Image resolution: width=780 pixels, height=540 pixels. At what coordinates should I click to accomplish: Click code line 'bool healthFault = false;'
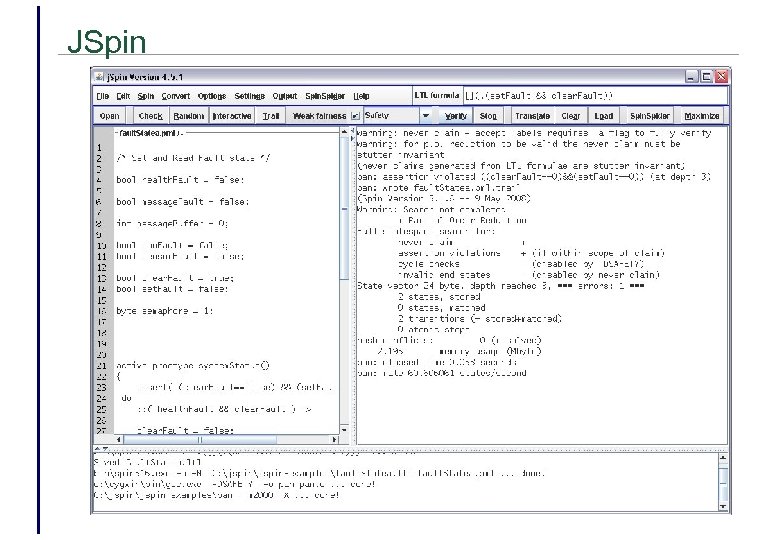pos(180,180)
